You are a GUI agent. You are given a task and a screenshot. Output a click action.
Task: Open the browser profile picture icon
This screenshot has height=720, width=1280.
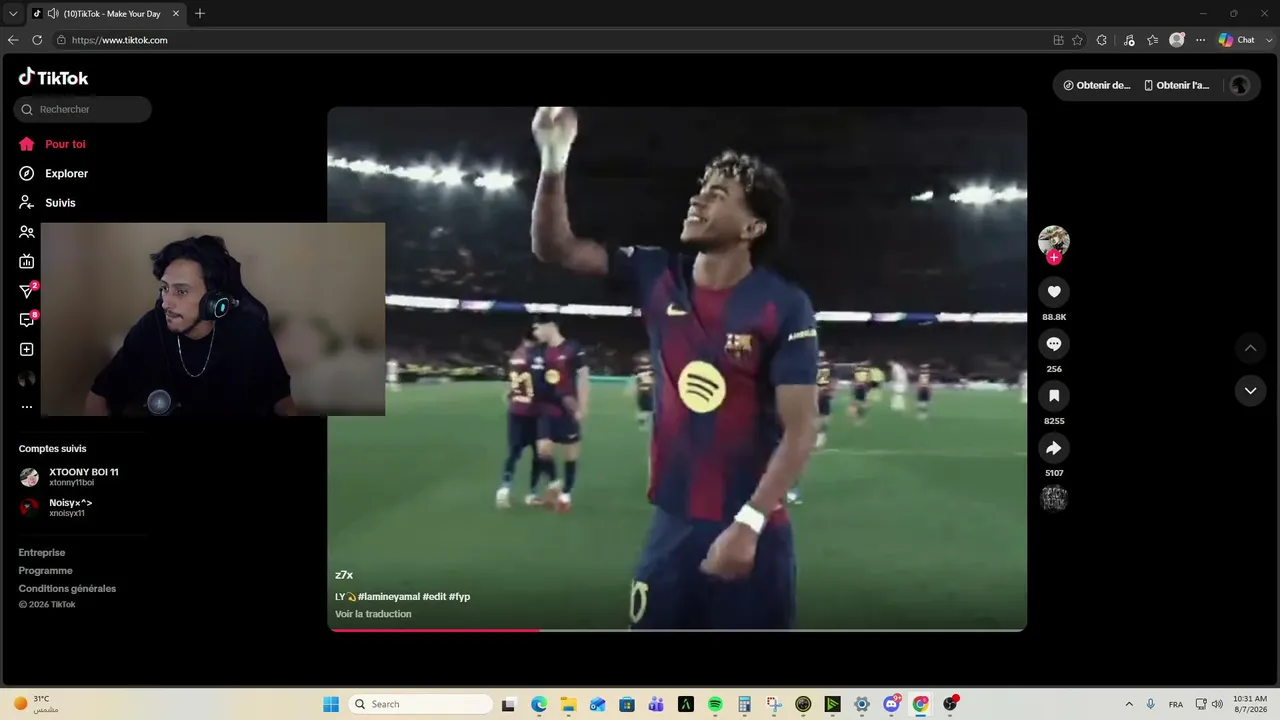pyautogui.click(x=1177, y=40)
